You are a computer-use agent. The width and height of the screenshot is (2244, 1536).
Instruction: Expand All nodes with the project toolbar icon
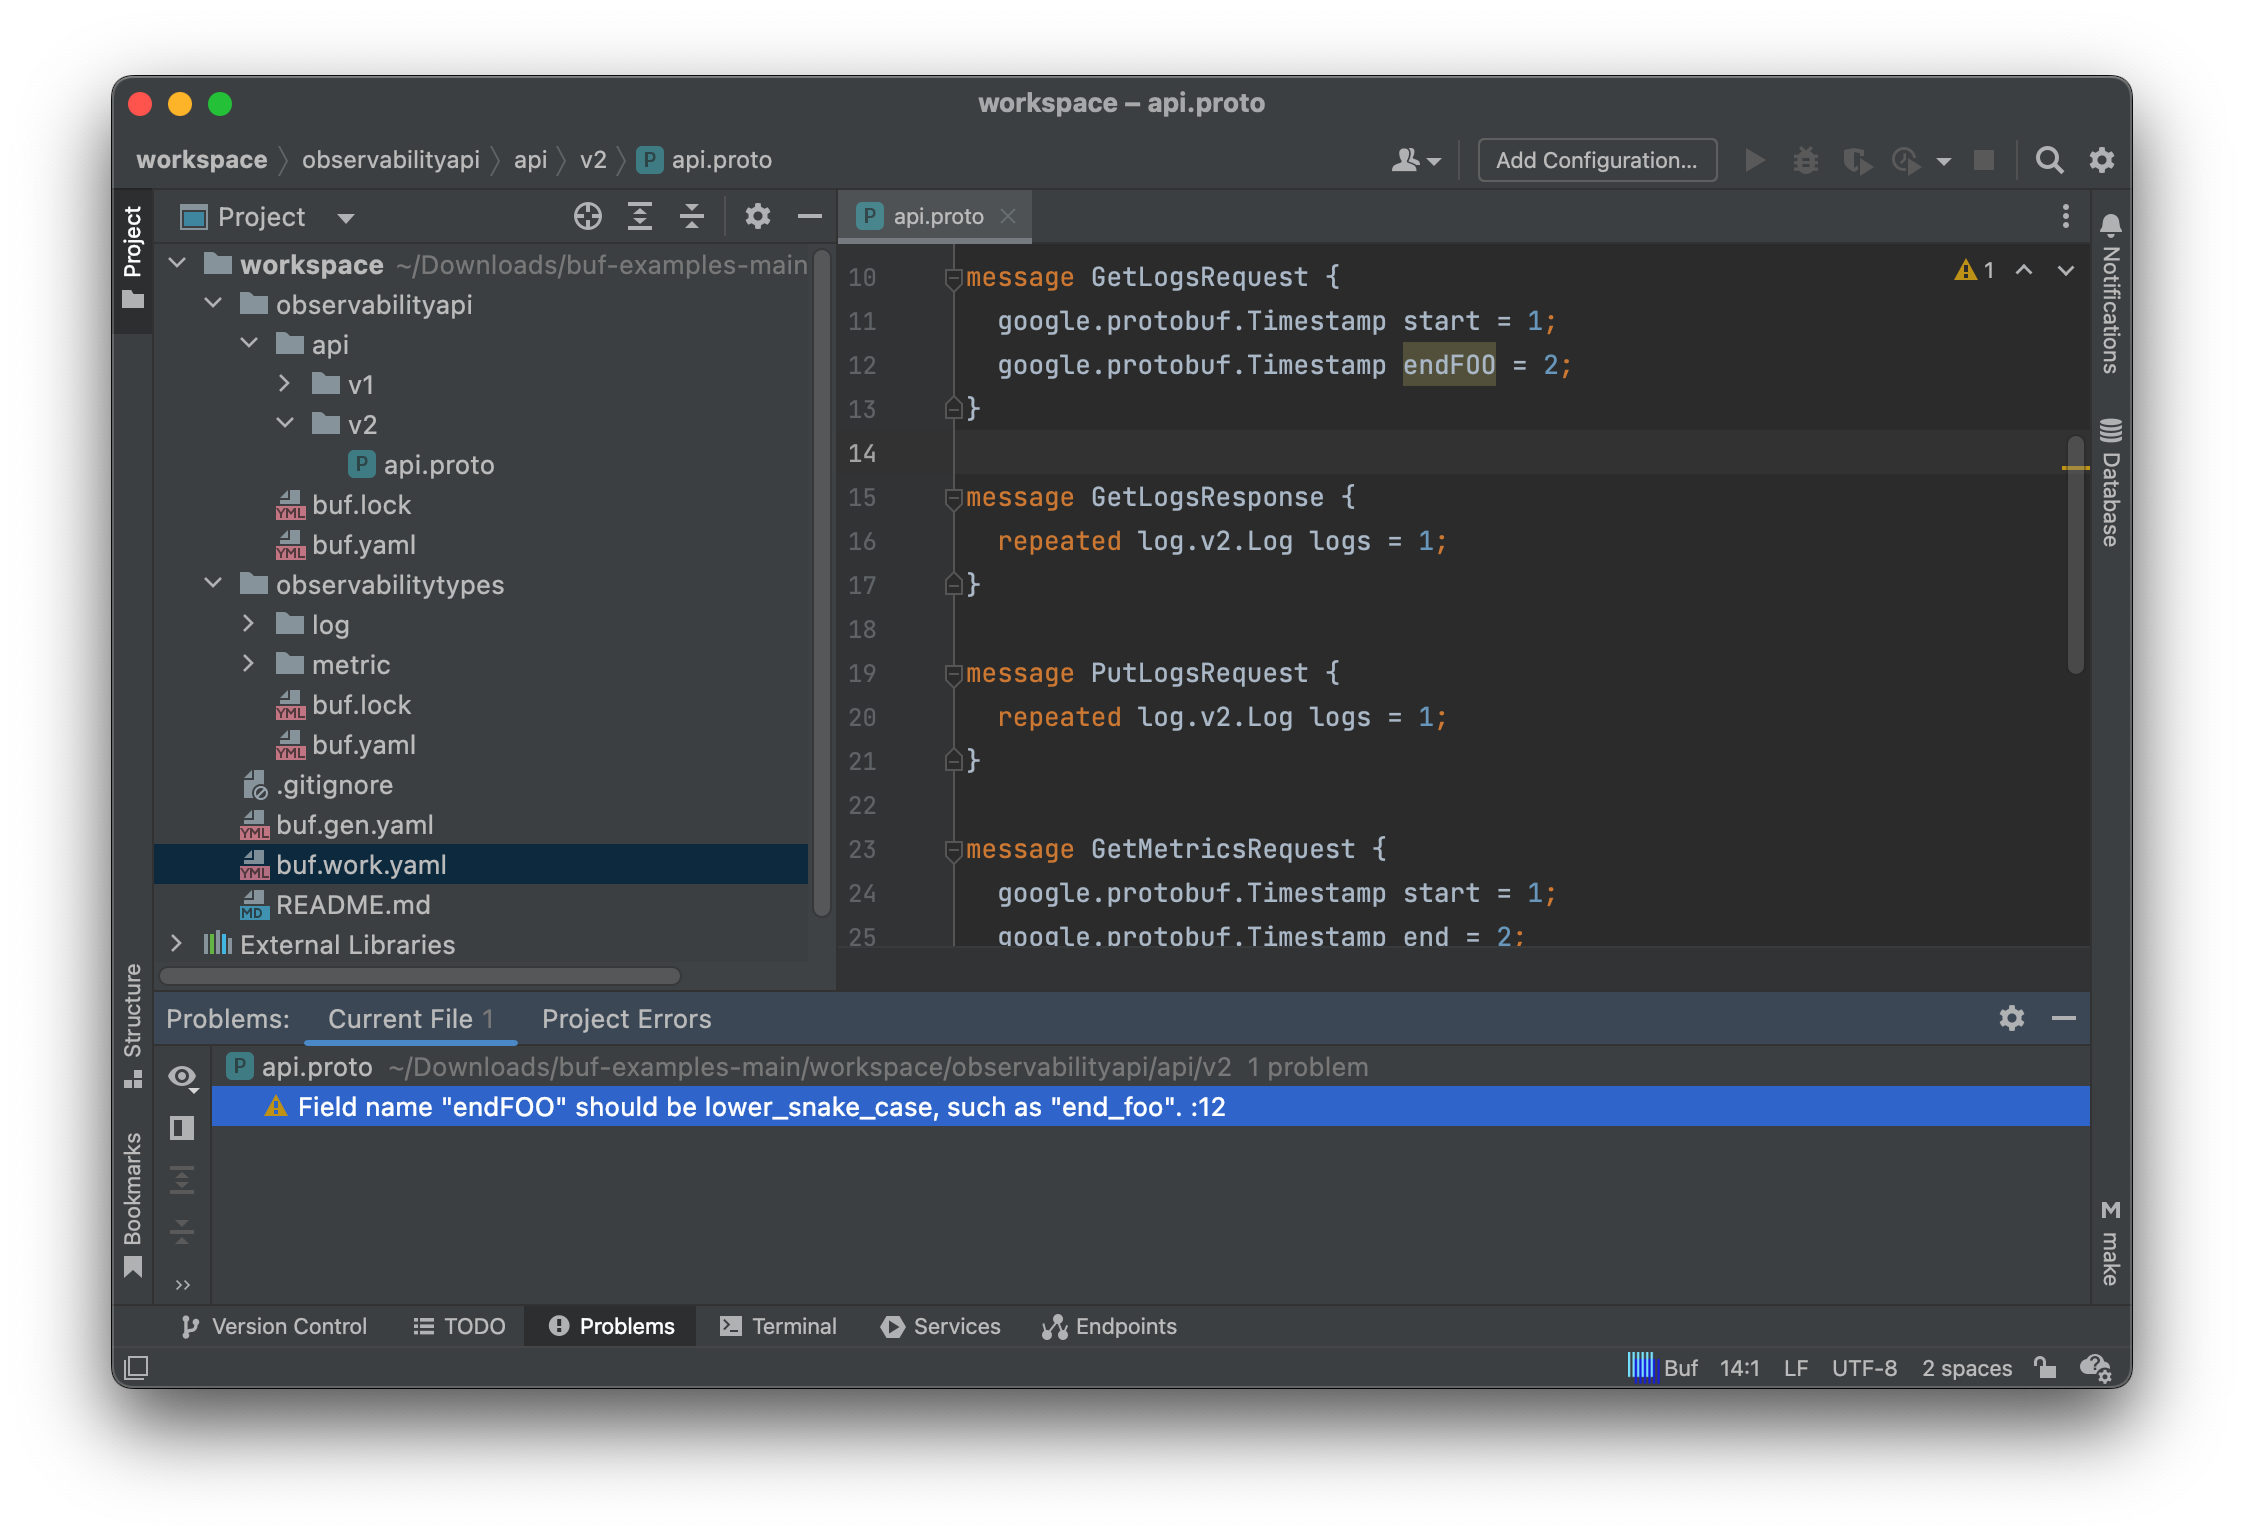click(x=640, y=216)
